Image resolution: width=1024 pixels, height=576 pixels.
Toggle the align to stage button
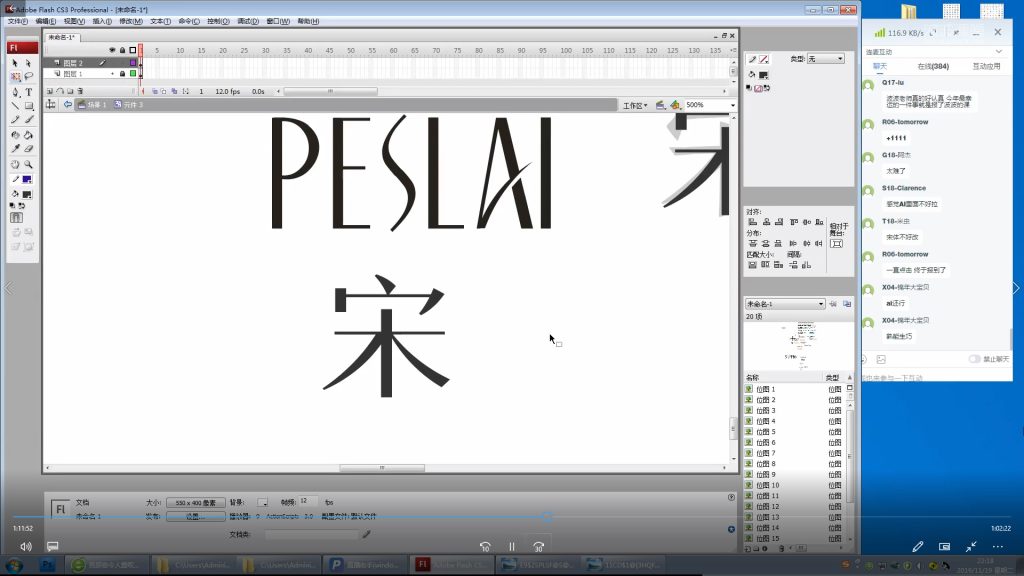(x=836, y=243)
